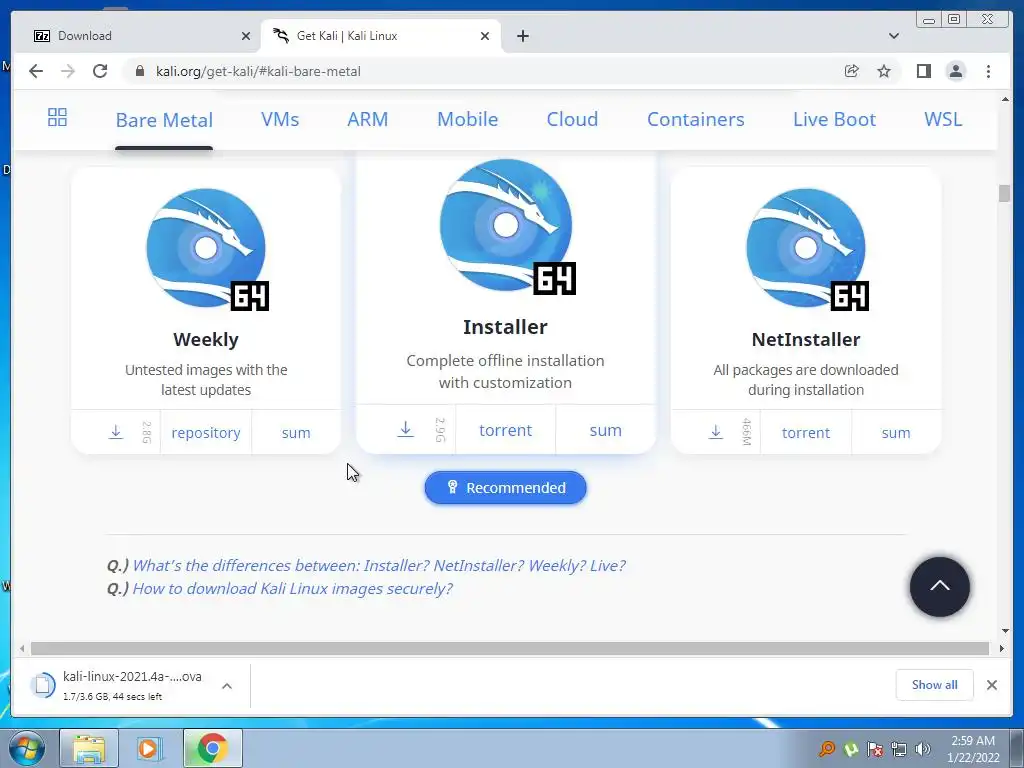Click the address bar URL
Viewport: 1024px width, 768px height.
(258, 71)
